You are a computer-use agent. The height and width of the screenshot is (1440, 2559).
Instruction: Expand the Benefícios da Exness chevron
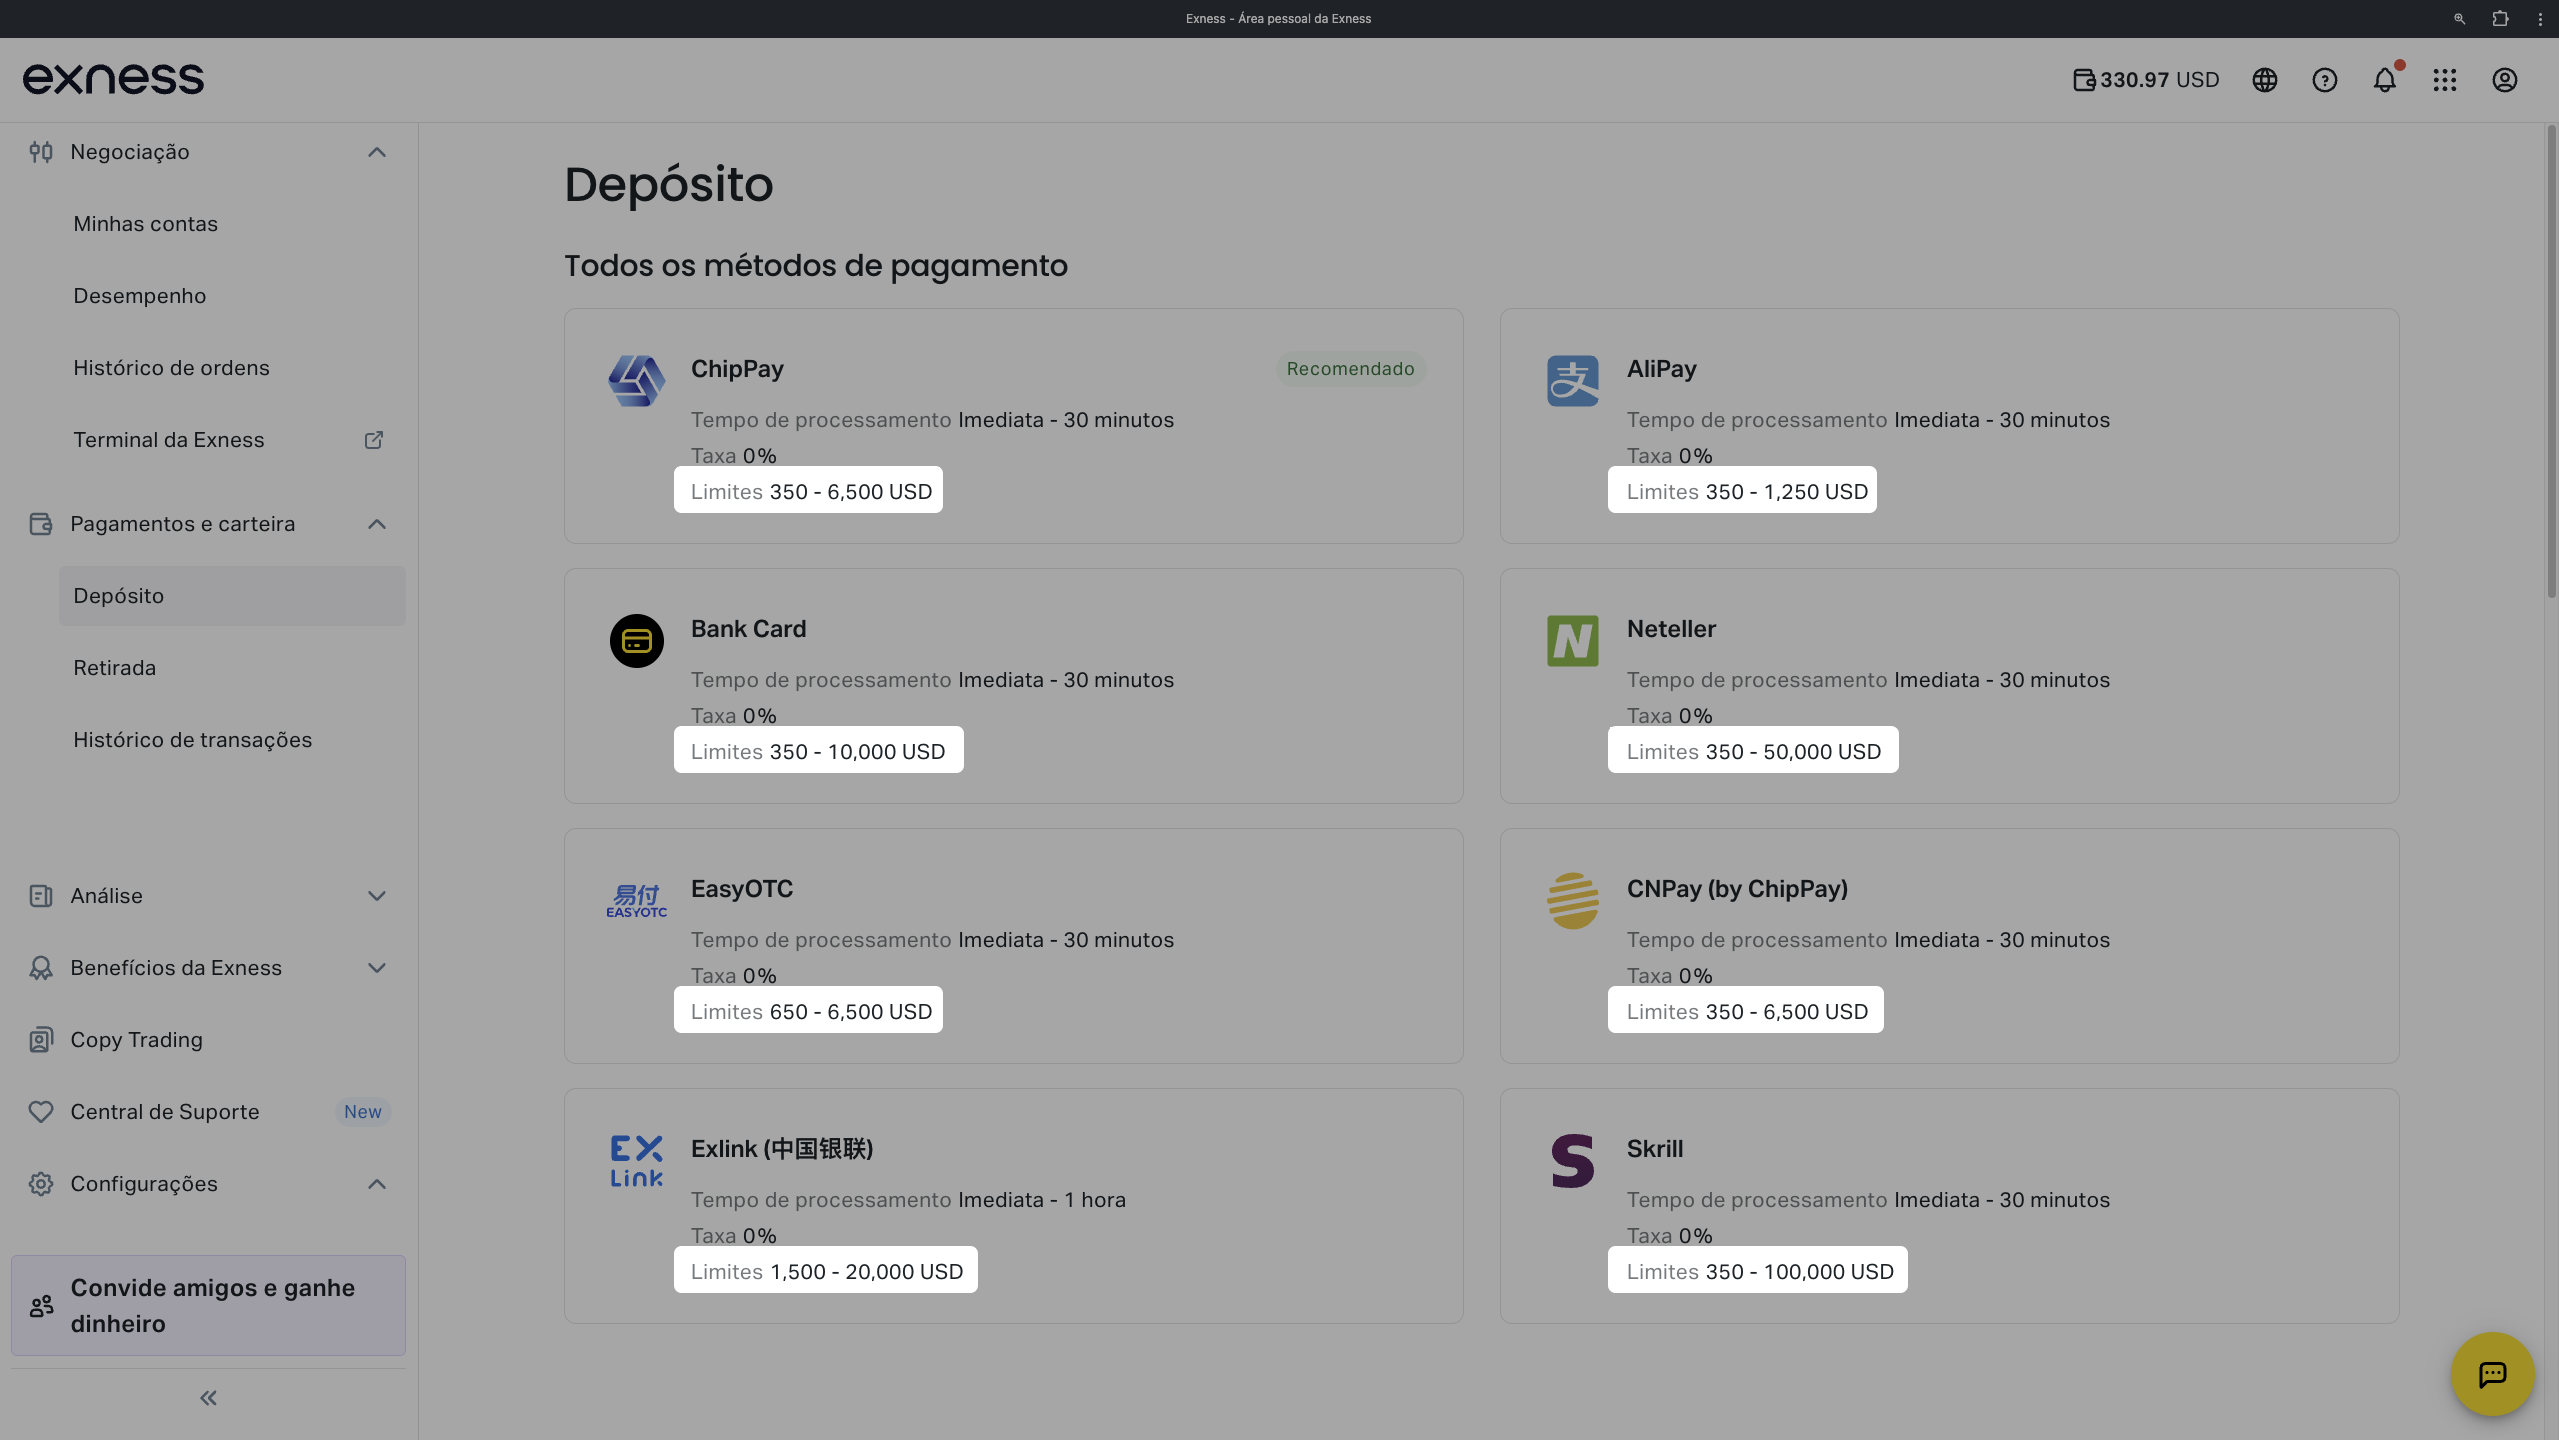377,968
